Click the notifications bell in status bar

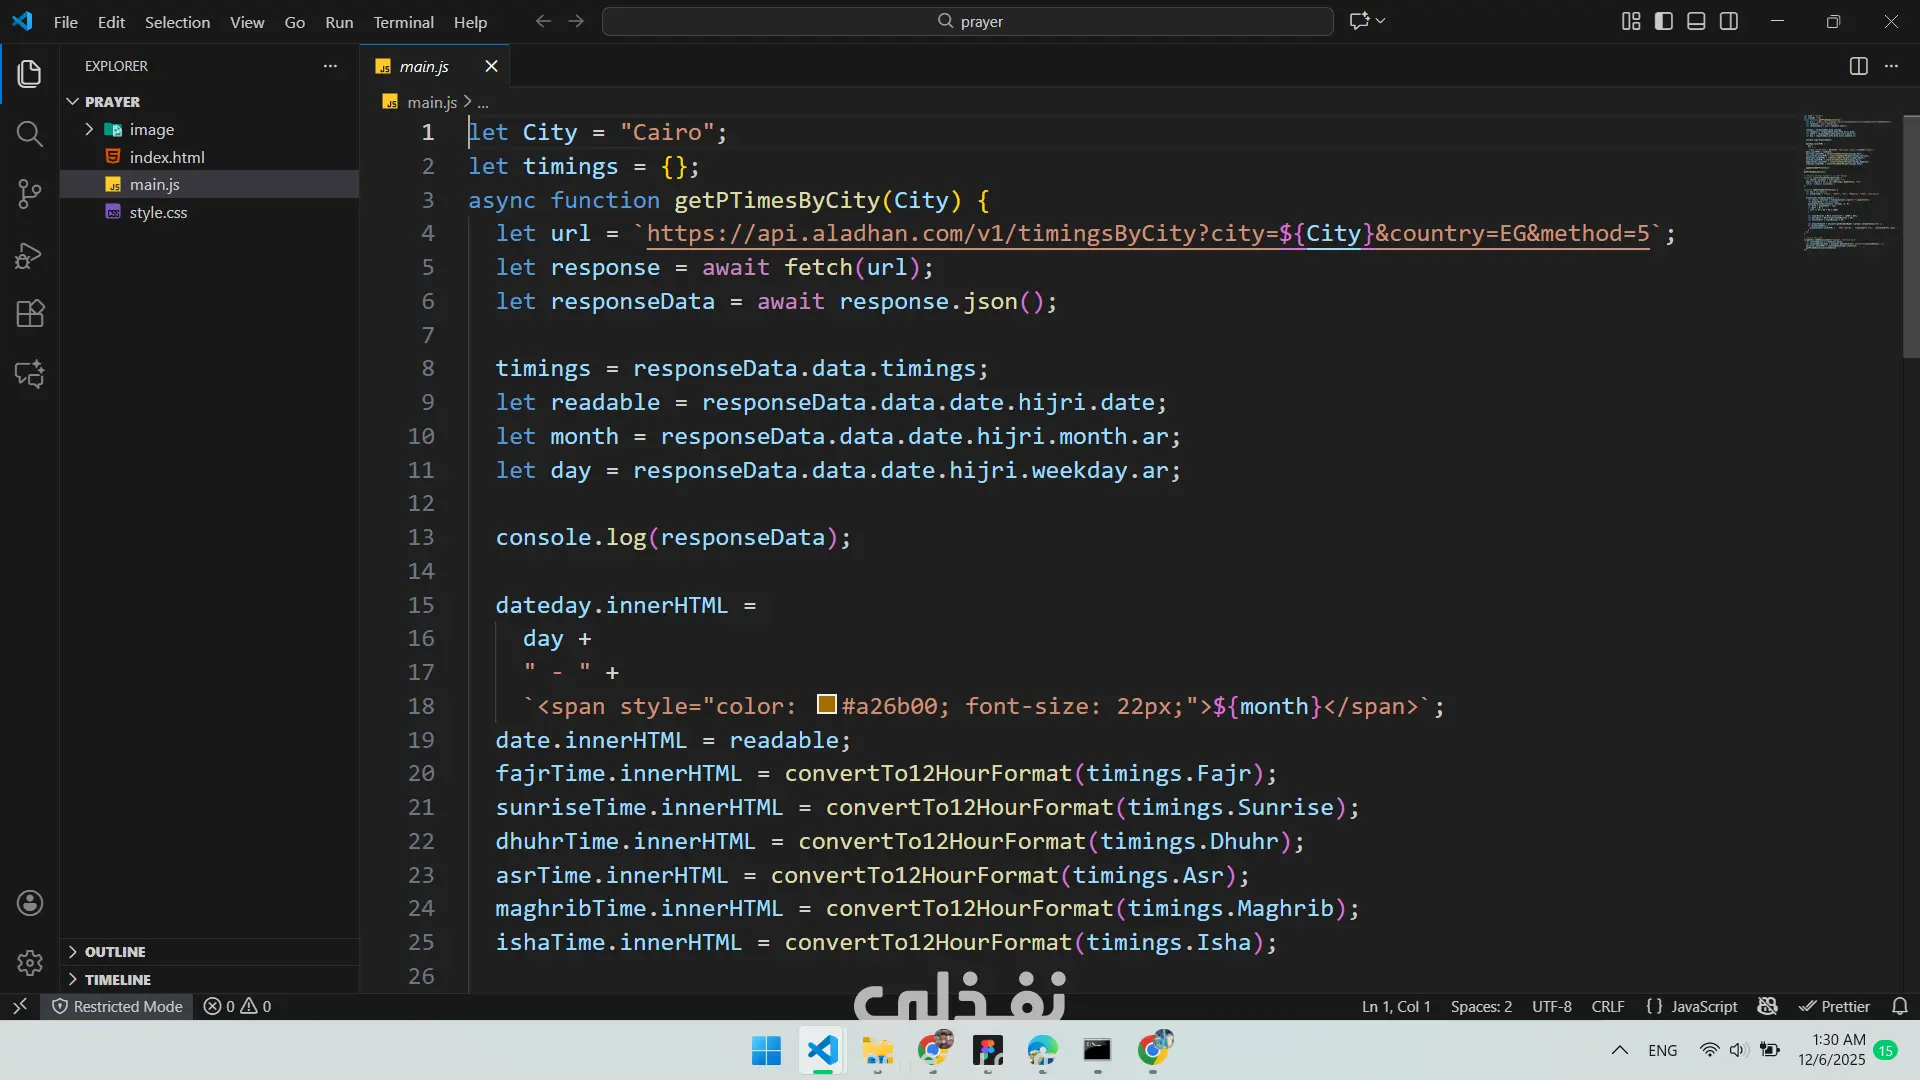click(x=1900, y=1006)
